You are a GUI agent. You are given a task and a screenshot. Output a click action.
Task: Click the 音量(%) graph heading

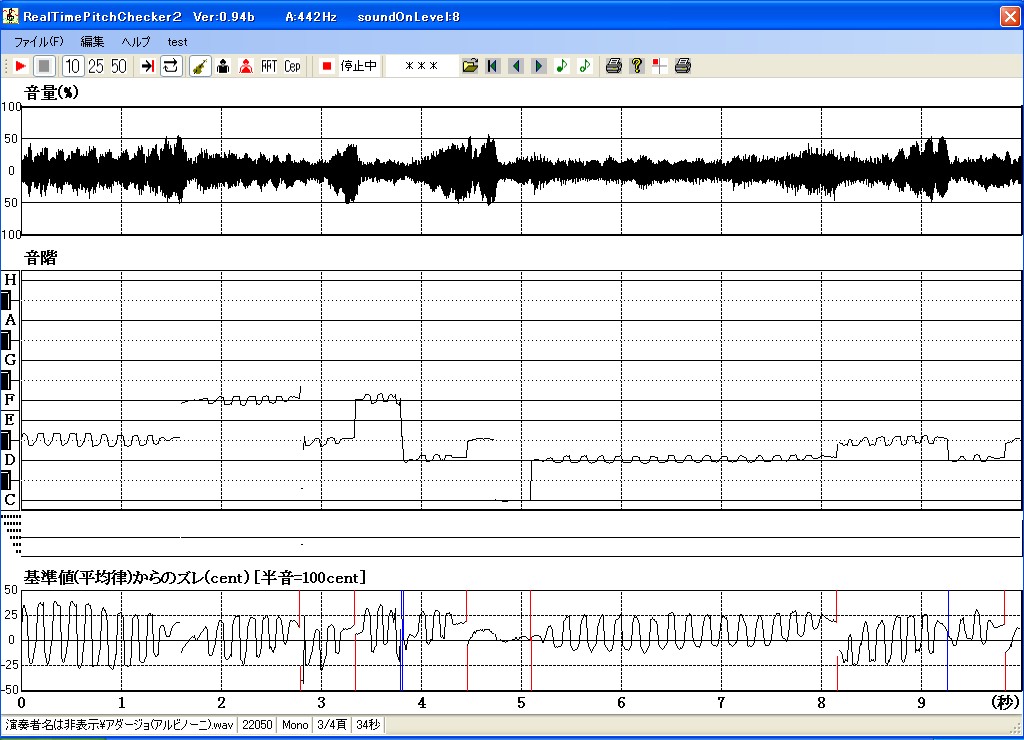pos(51,93)
